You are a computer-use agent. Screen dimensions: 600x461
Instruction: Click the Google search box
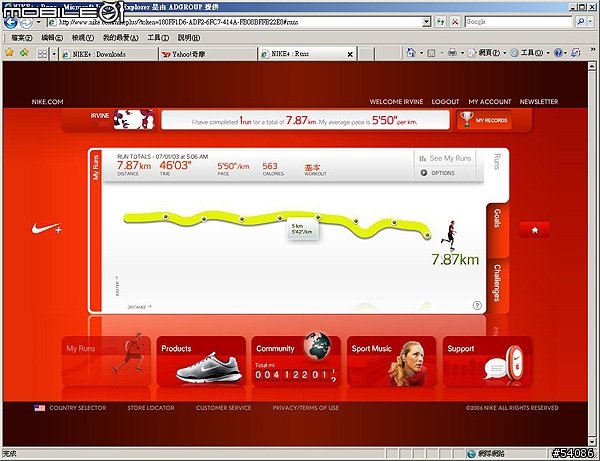click(x=518, y=22)
